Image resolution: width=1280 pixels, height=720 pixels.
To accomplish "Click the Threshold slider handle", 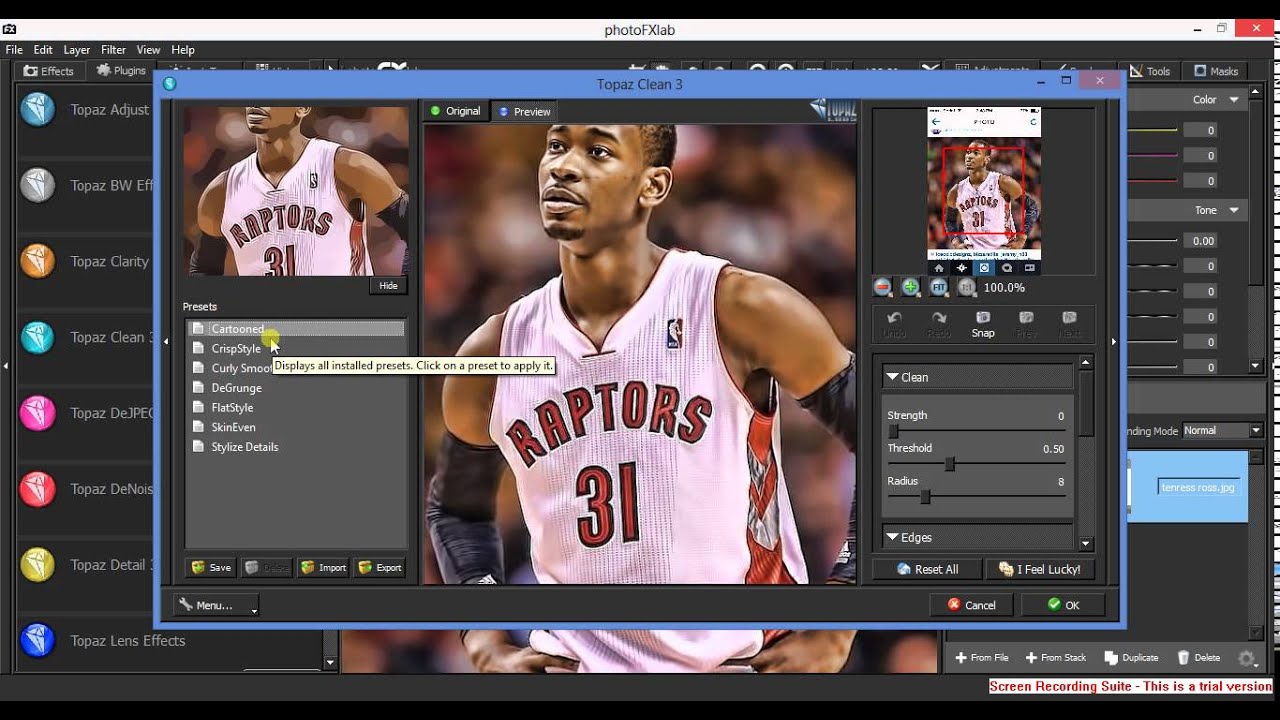I will click(949, 464).
